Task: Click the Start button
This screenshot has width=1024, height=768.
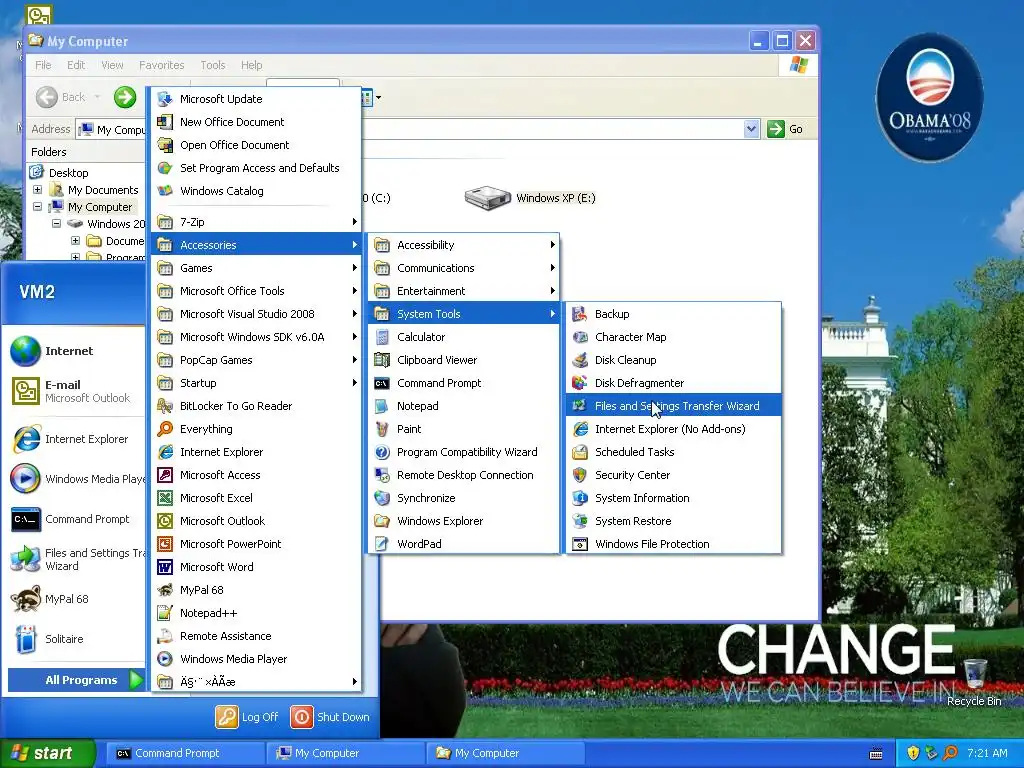Action: [x=48, y=753]
